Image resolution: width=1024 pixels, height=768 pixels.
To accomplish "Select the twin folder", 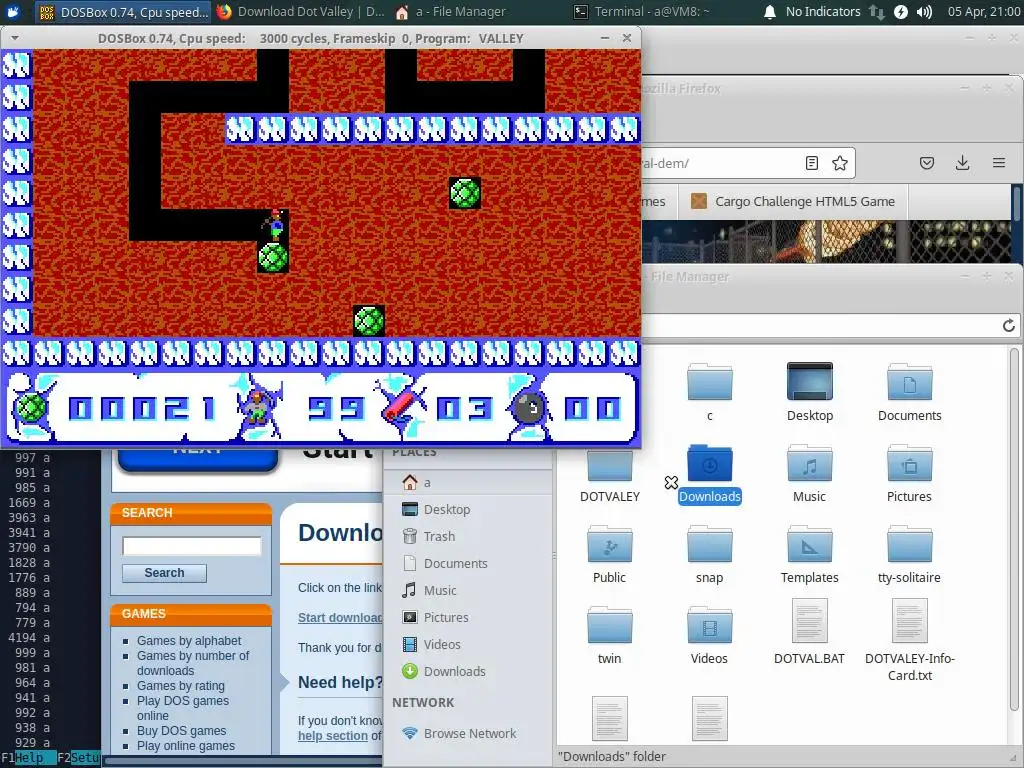I will pyautogui.click(x=609, y=626).
